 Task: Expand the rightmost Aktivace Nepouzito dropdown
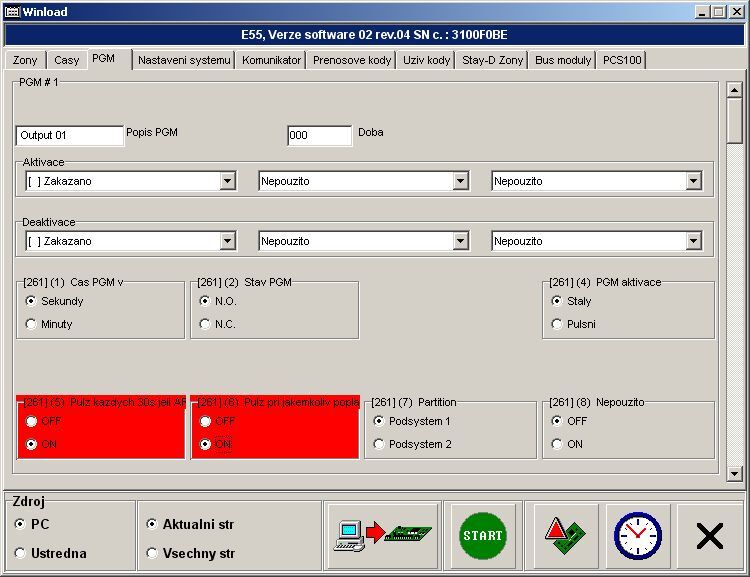(x=693, y=181)
